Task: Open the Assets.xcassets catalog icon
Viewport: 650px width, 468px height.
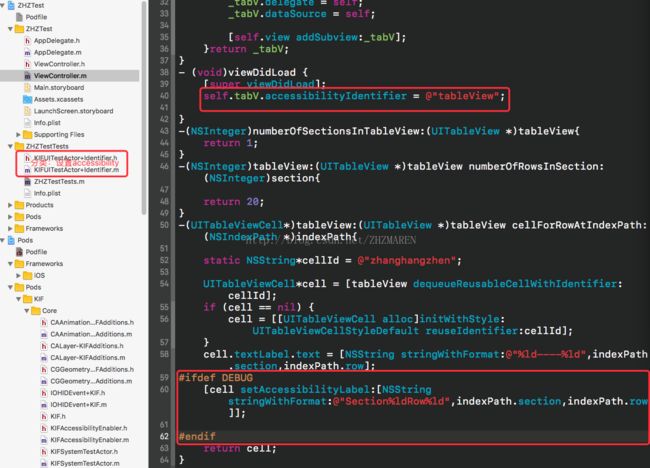Action: [x=27, y=99]
